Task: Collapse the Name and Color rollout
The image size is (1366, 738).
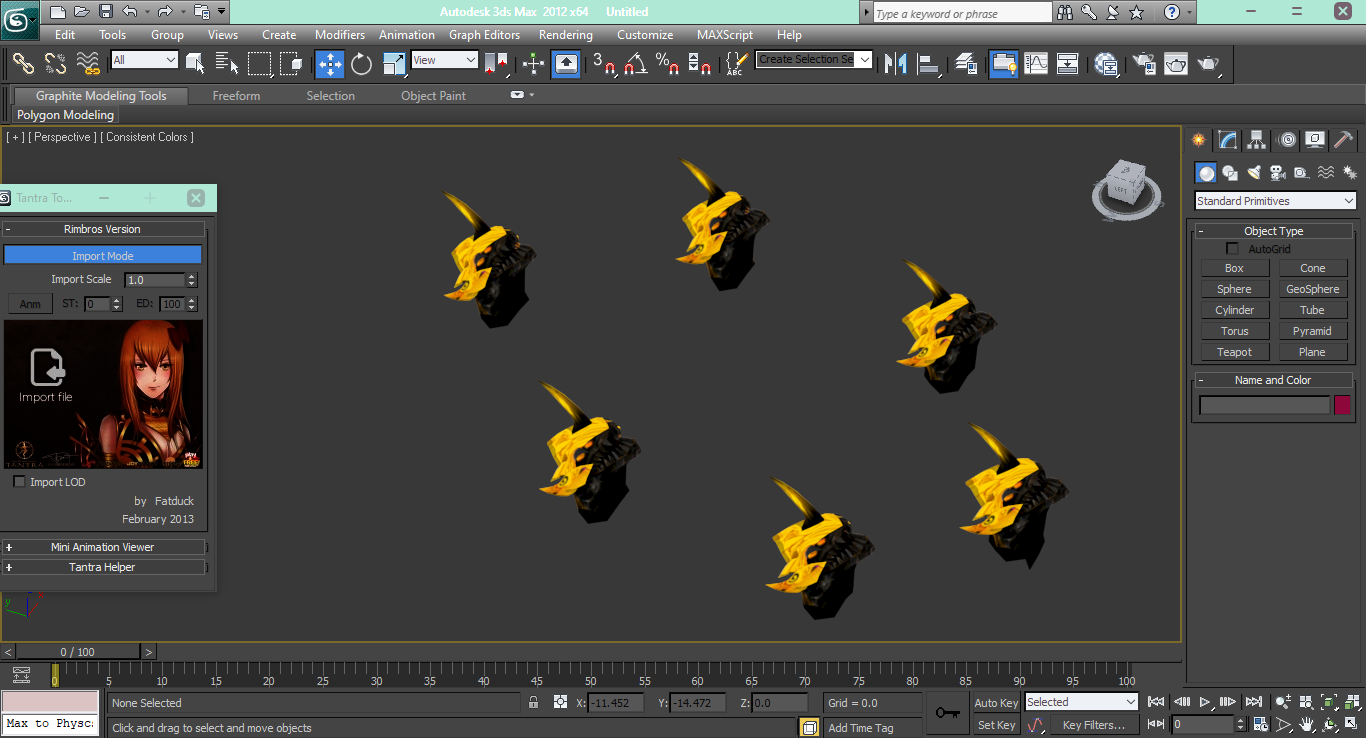Action: pos(1273,380)
